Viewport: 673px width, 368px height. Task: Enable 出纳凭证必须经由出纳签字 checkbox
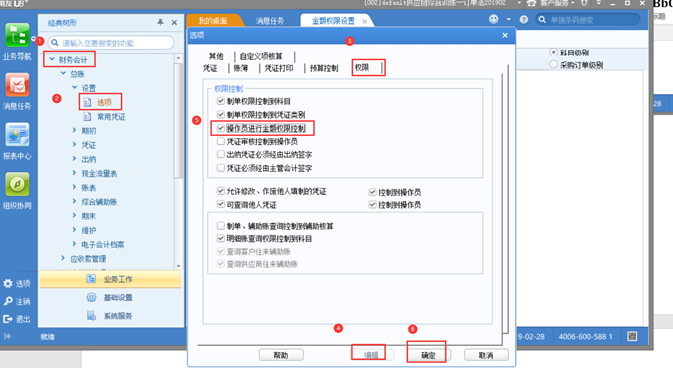click(221, 155)
